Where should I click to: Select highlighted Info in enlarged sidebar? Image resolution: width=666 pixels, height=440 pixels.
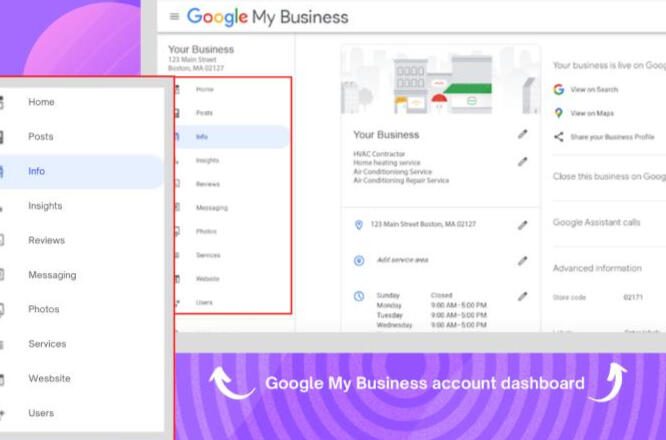coord(81,171)
